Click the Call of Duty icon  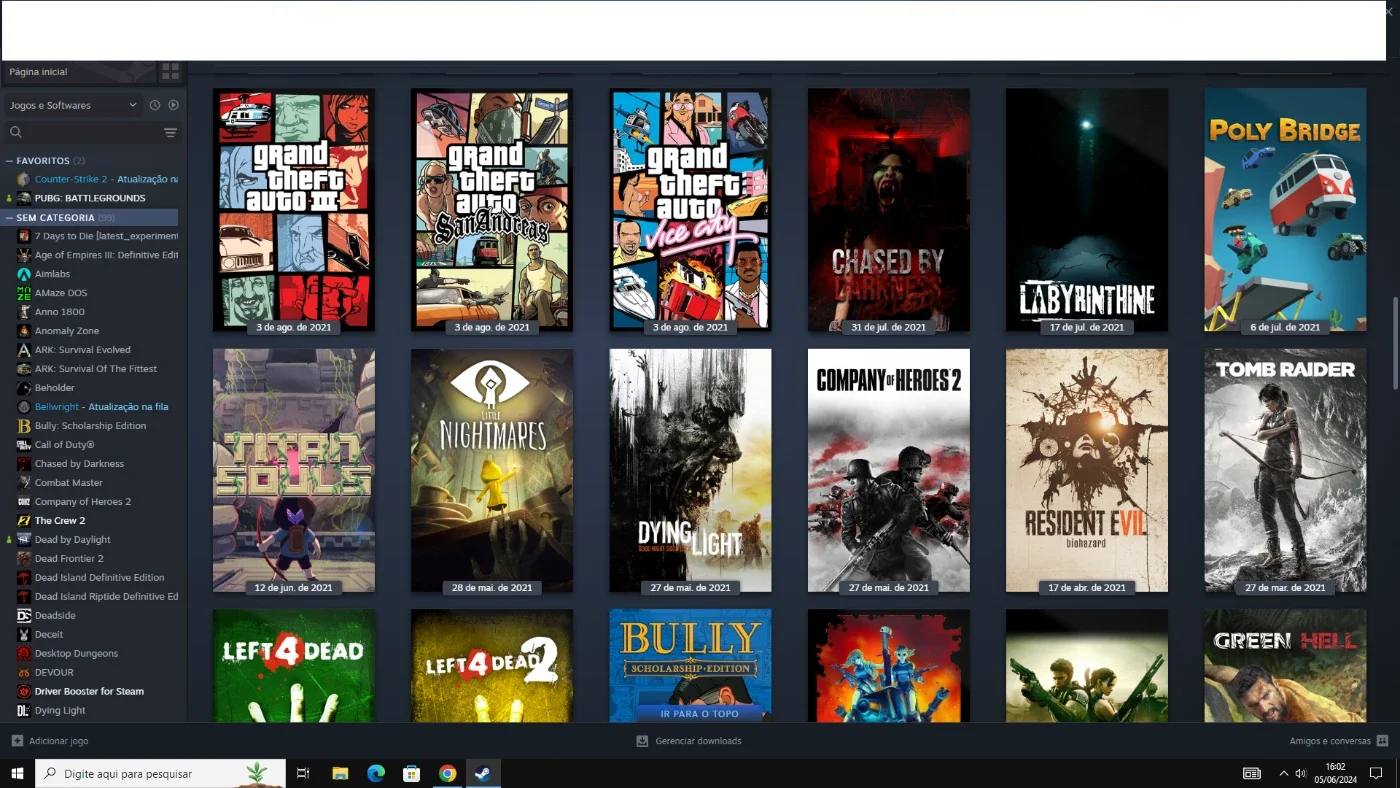[24, 445]
